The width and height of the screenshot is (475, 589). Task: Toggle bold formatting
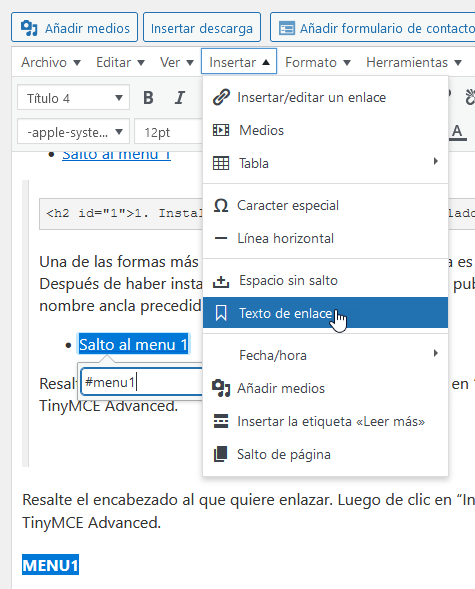[148, 98]
